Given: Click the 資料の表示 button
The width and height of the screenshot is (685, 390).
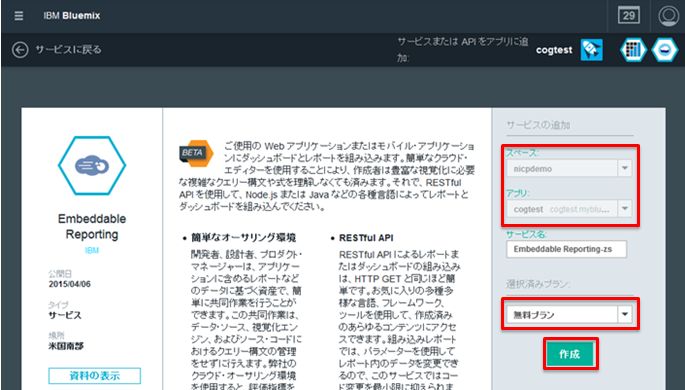Looking at the screenshot, I should [x=94, y=376].
